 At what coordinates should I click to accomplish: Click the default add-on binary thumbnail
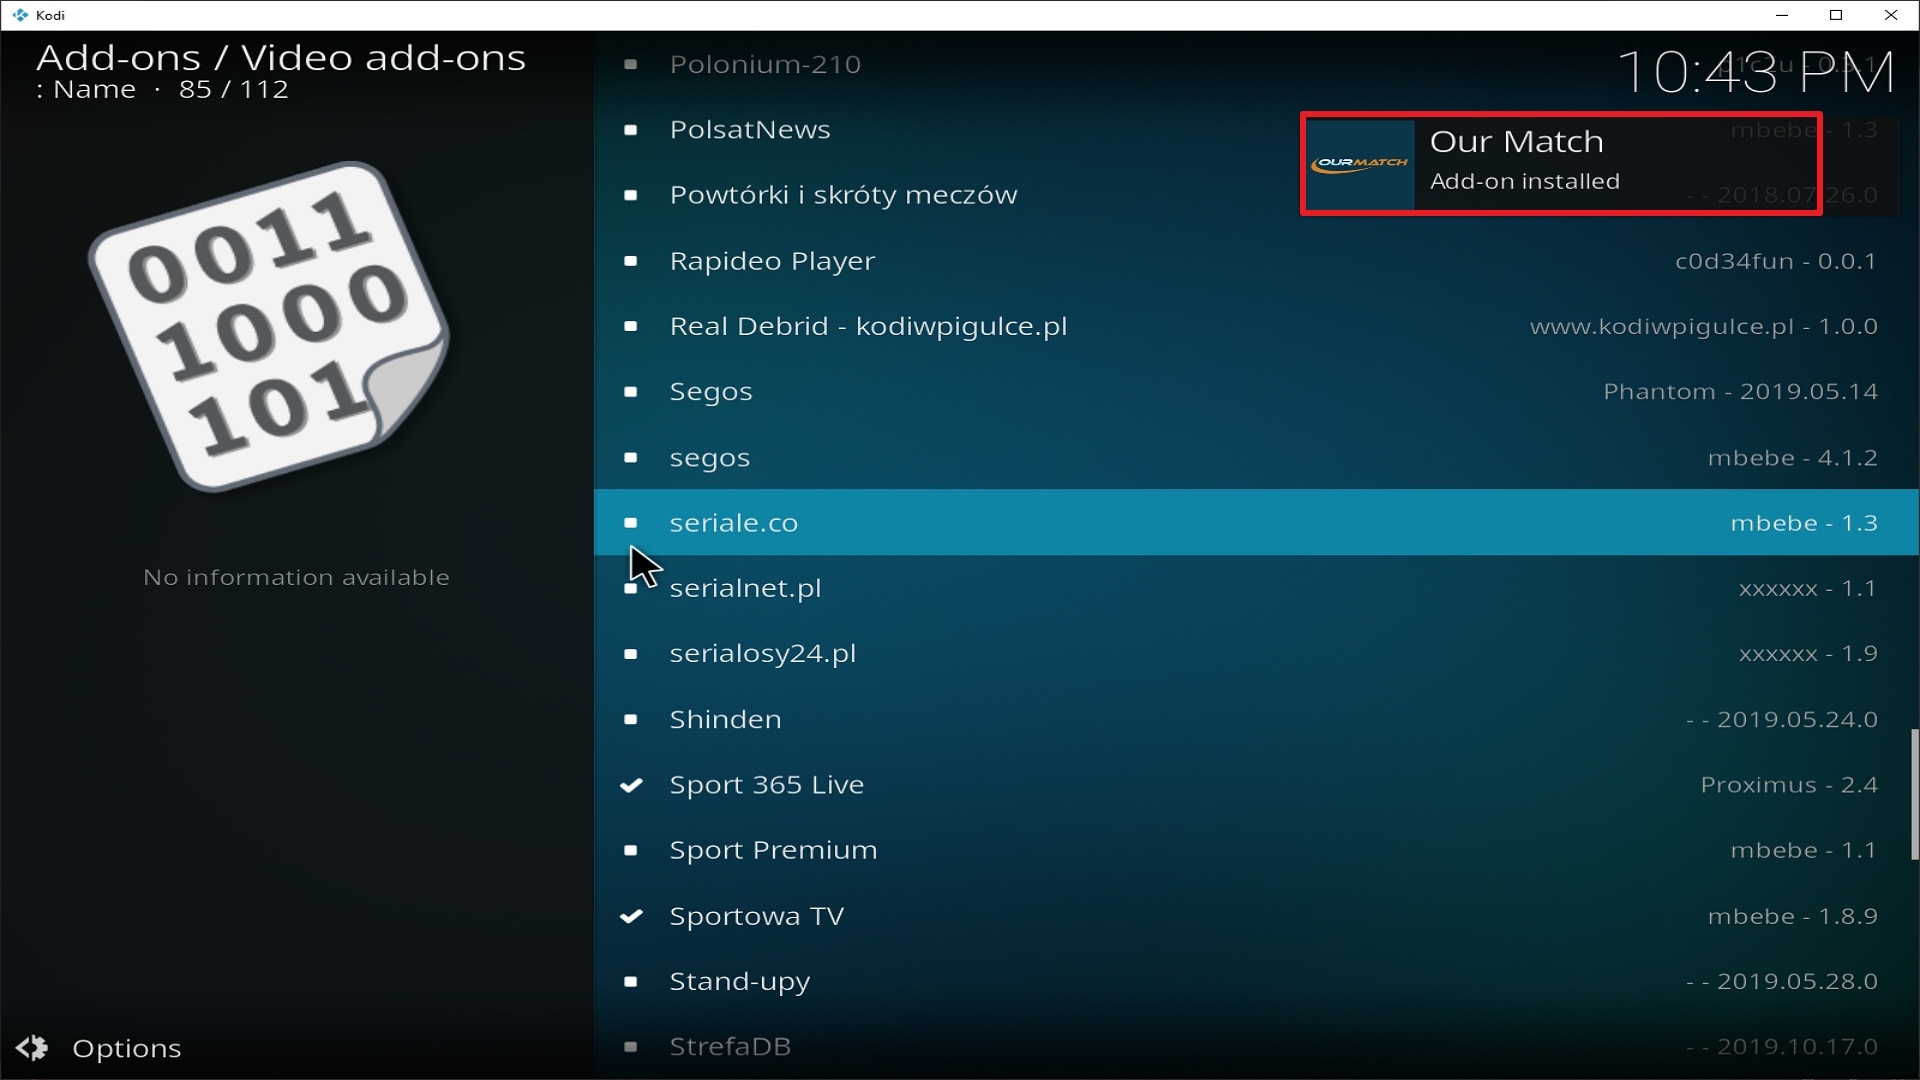pos(269,326)
